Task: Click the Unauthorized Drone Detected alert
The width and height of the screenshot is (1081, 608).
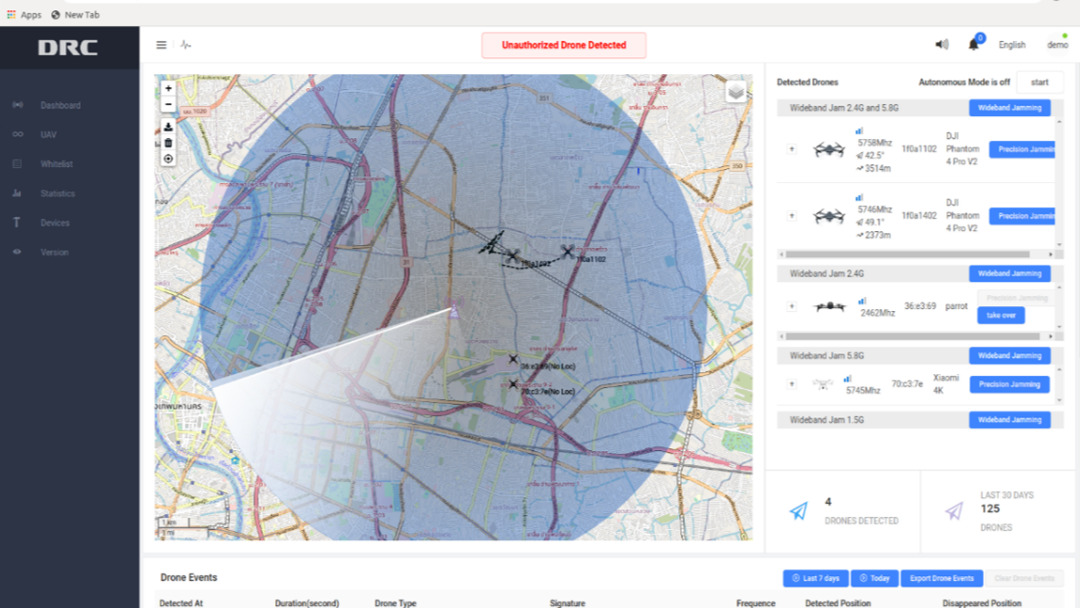Action: [x=564, y=45]
